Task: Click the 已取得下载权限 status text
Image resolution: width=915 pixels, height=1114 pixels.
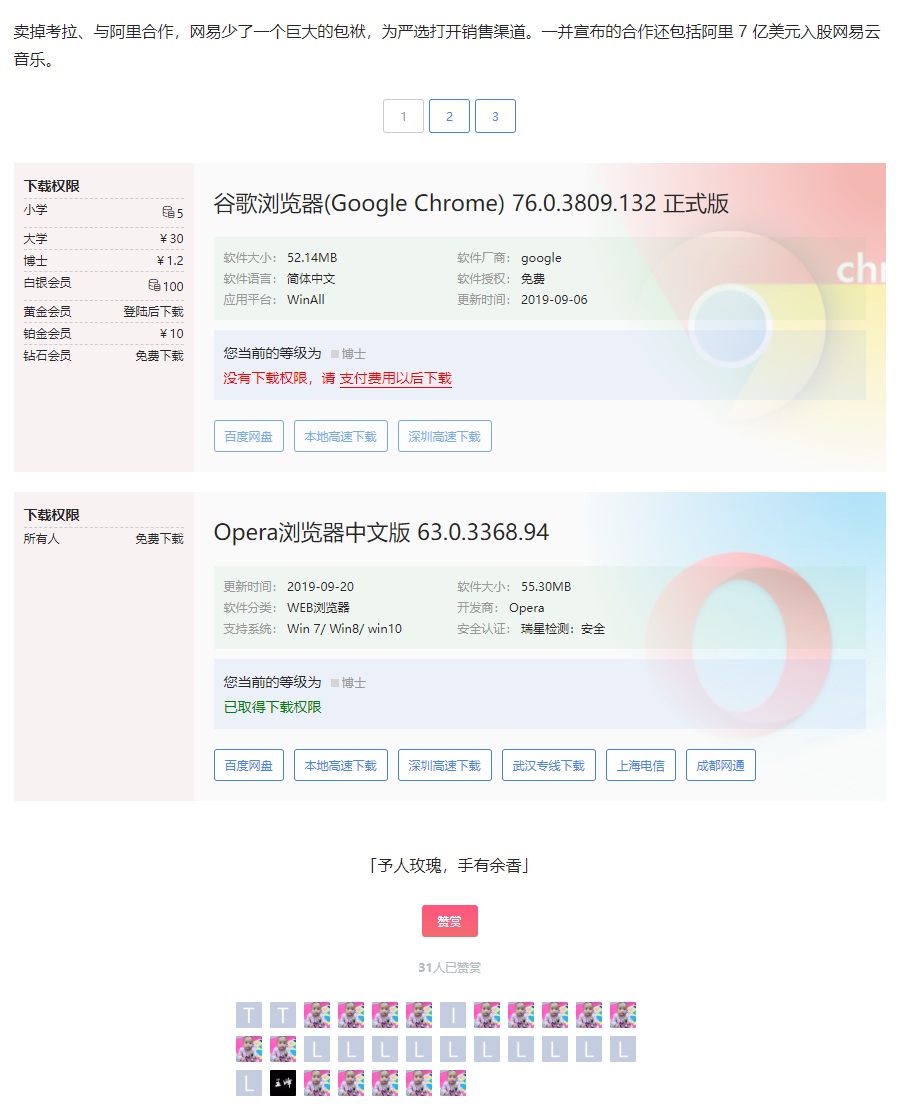Action: click(273, 707)
